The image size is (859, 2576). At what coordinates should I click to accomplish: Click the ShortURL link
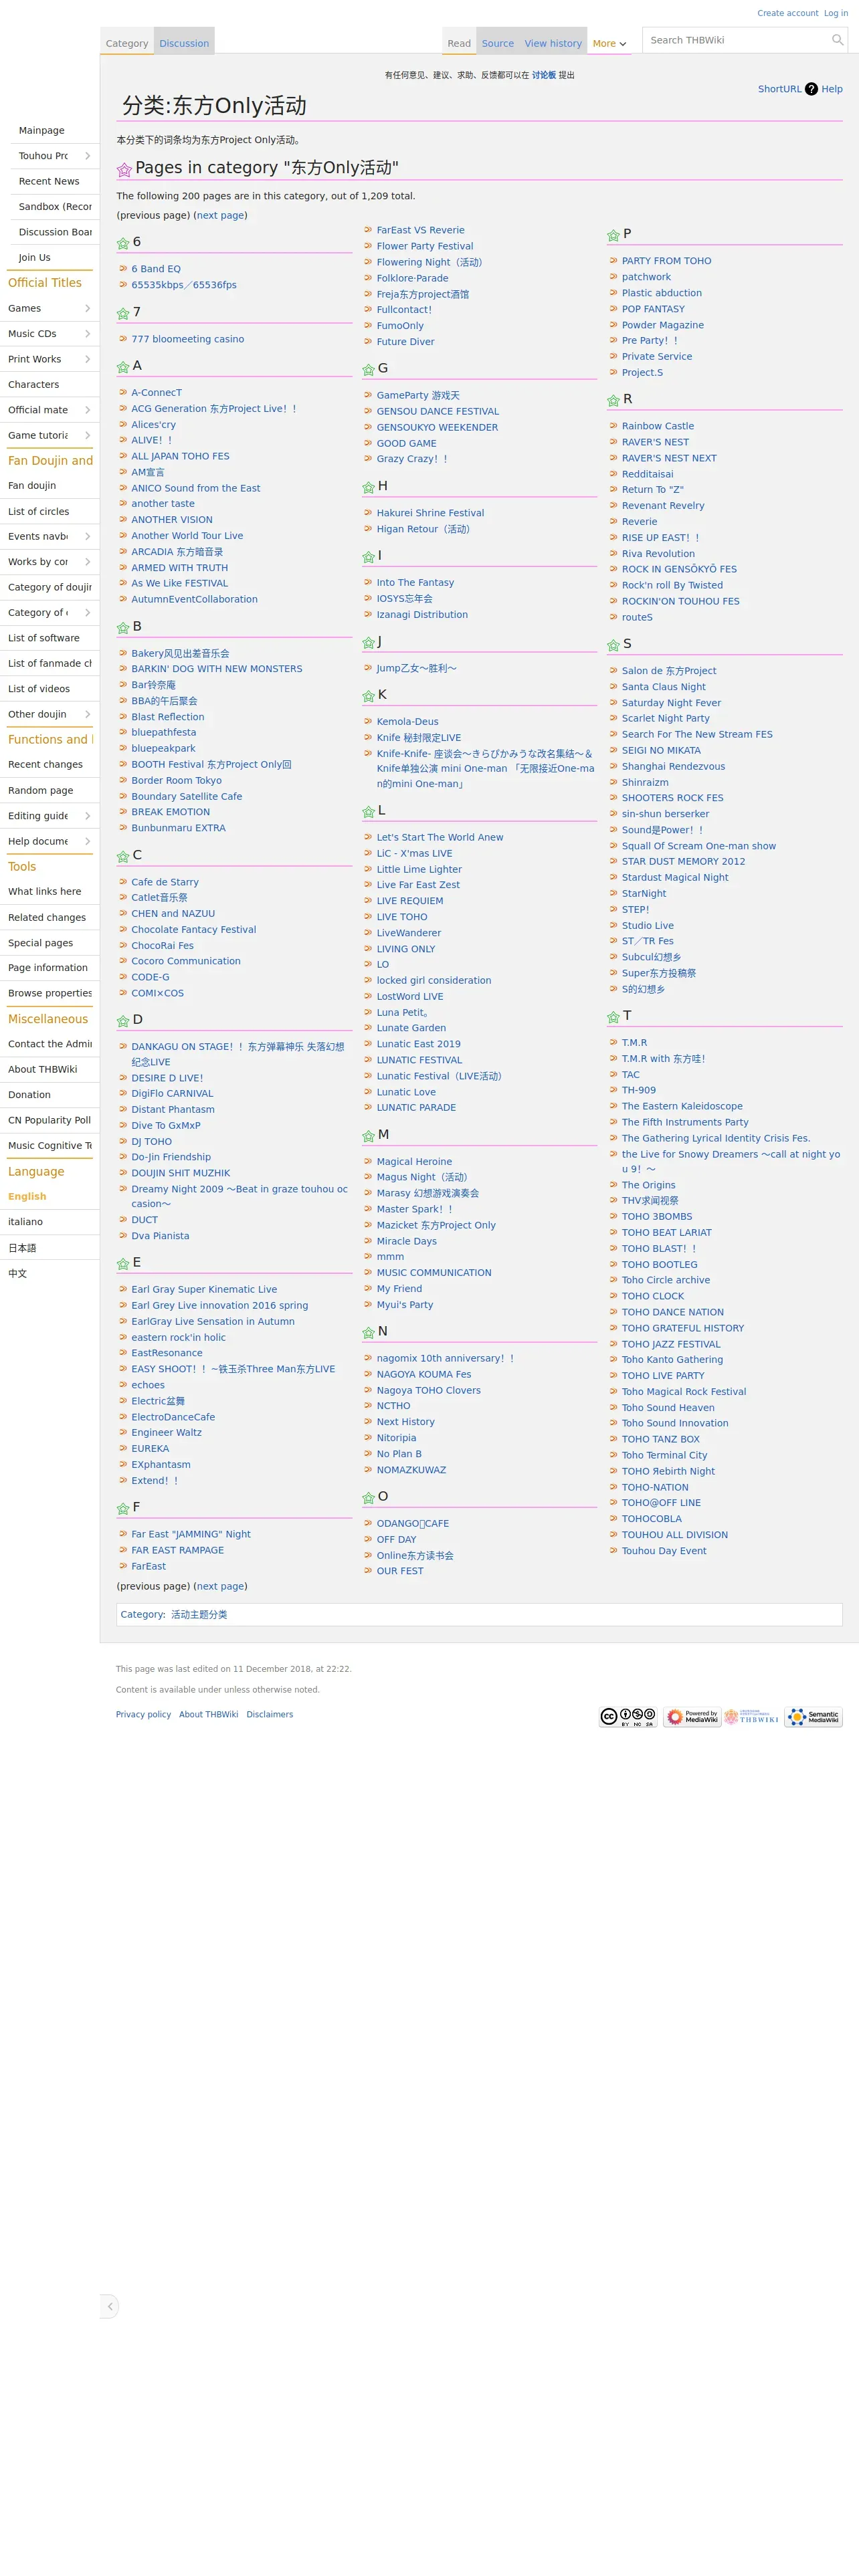click(x=779, y=89)
